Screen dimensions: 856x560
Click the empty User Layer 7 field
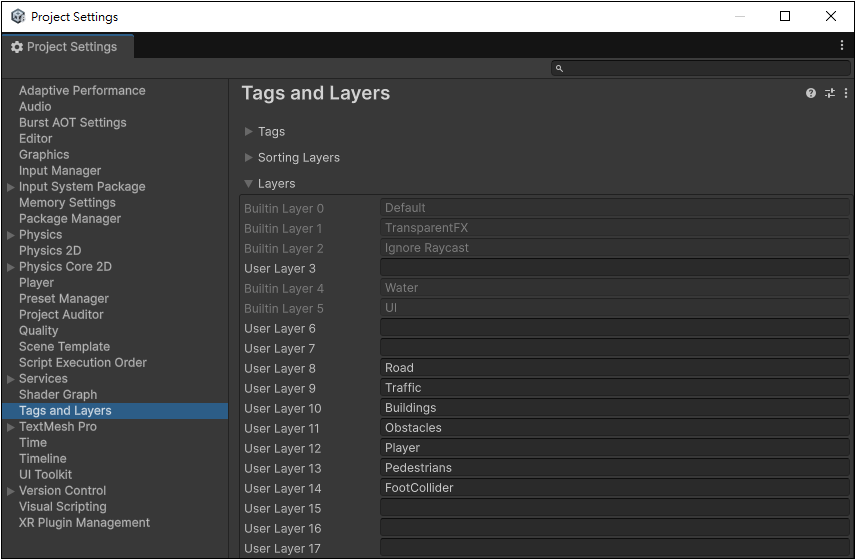[x=615, y=348]
